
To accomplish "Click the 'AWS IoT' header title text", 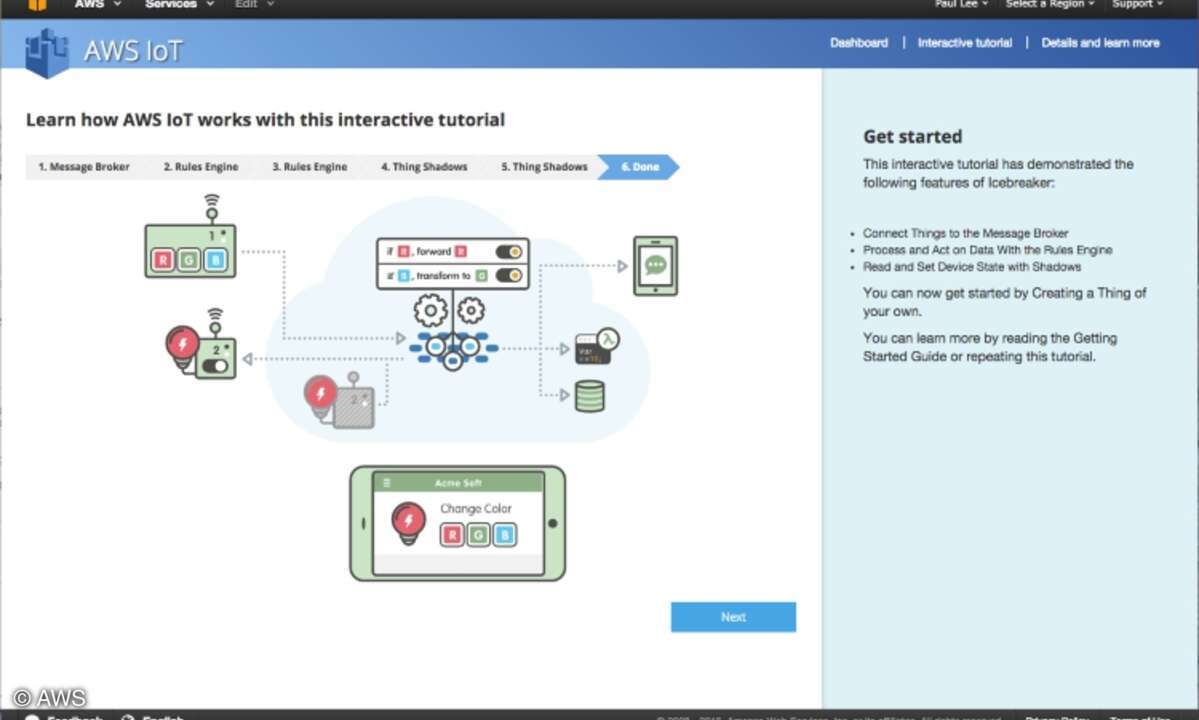I will point(133,51).
